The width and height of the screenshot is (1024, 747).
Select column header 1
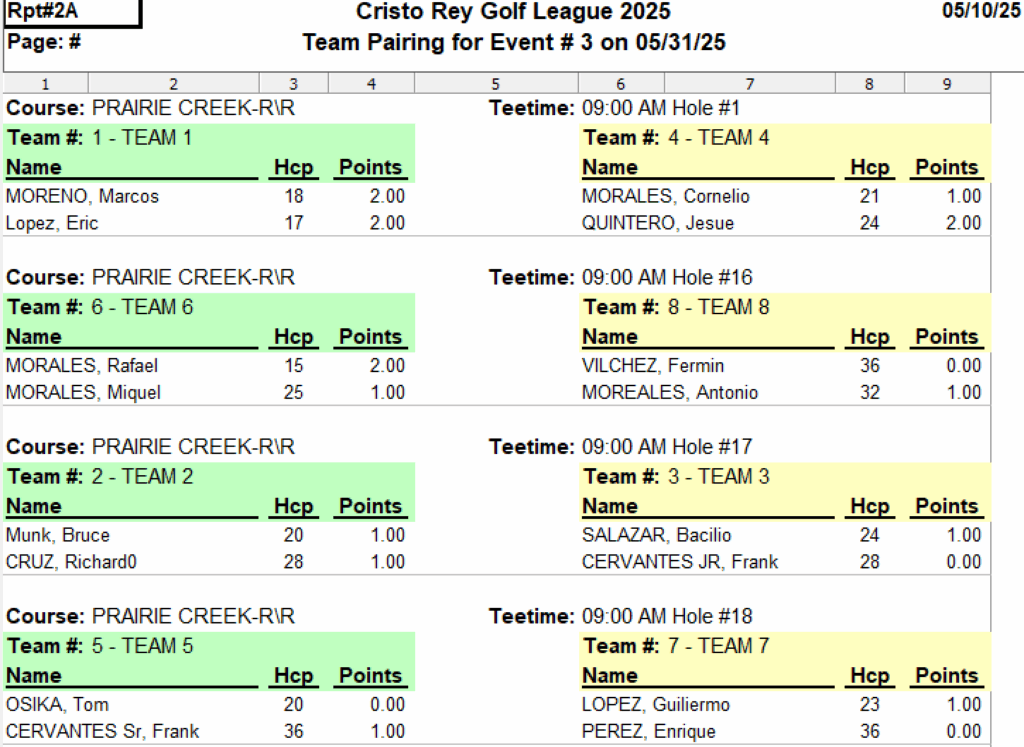pyautogui.click(x=46, y=84)
